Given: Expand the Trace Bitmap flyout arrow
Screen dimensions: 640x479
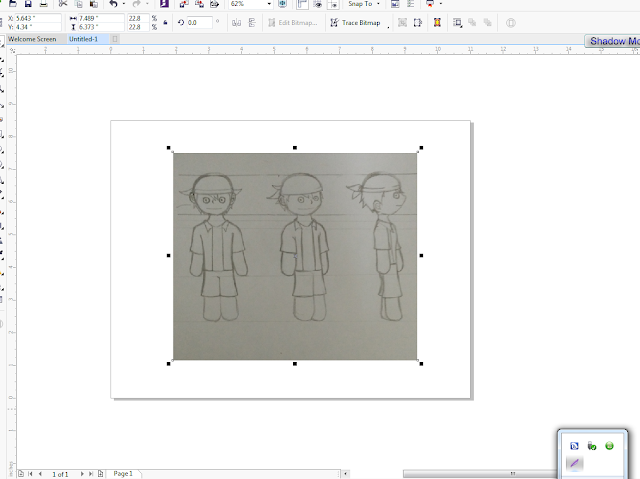Looking at the screenshot, I should (388, 27).
